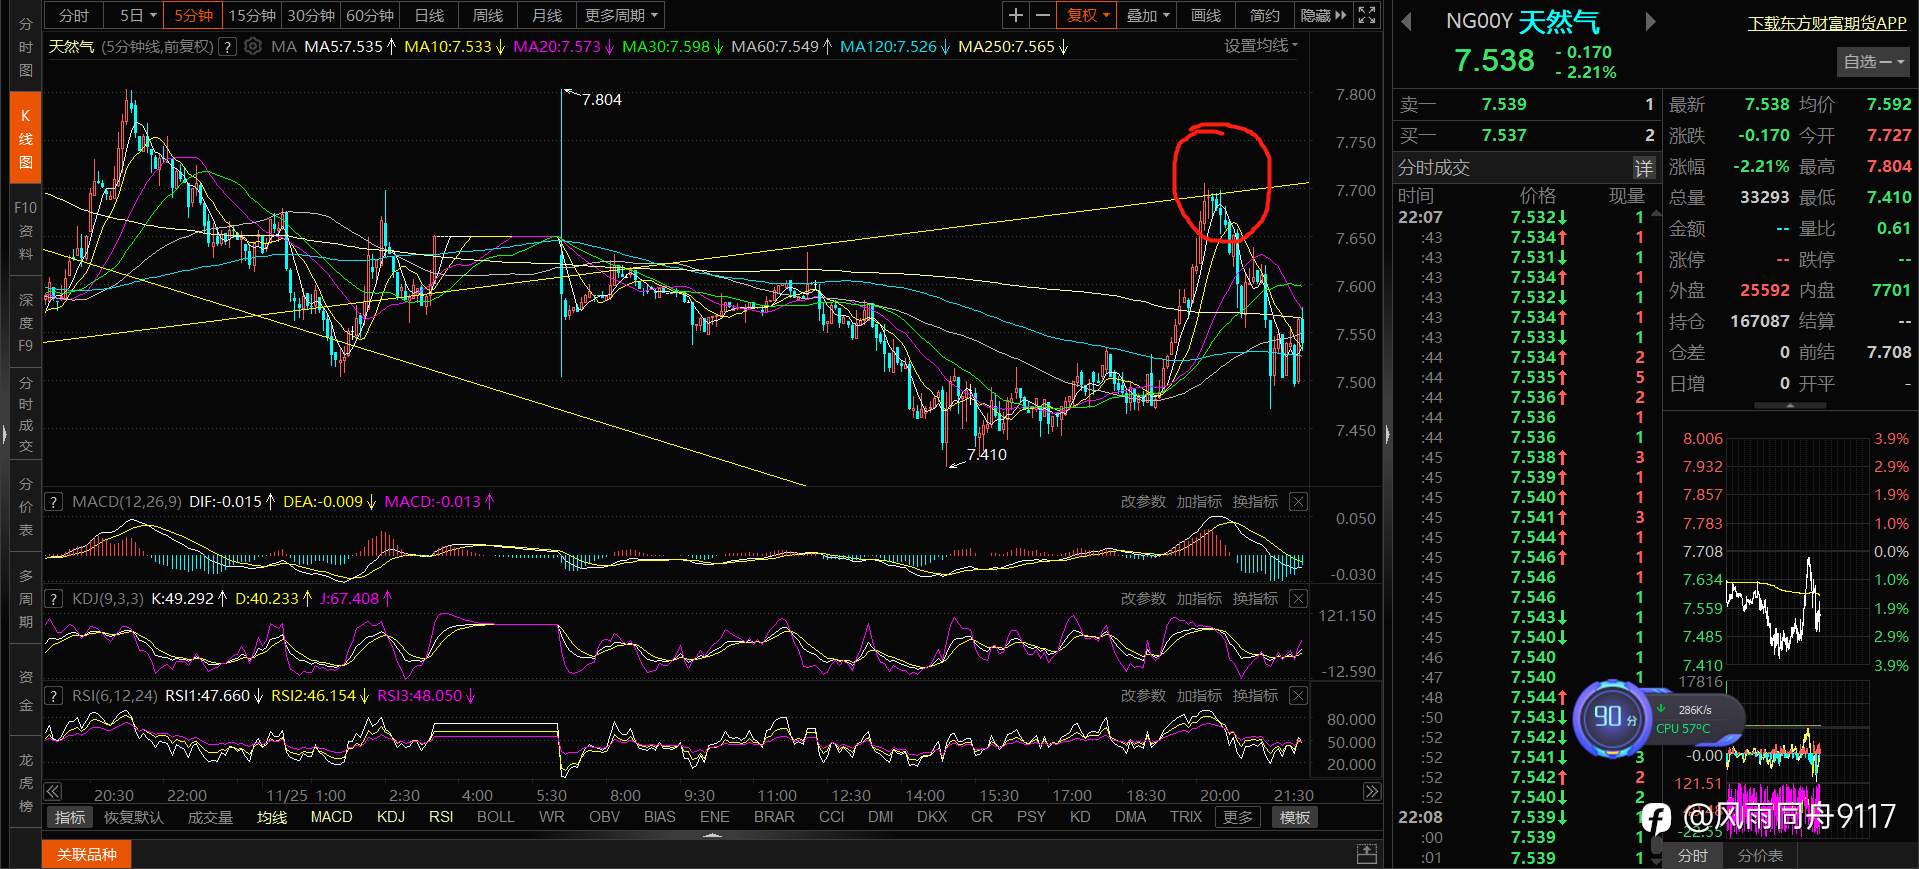Open 下载东方财富期货APP link
This screenshot has width=1919, height=869.
1827,22
